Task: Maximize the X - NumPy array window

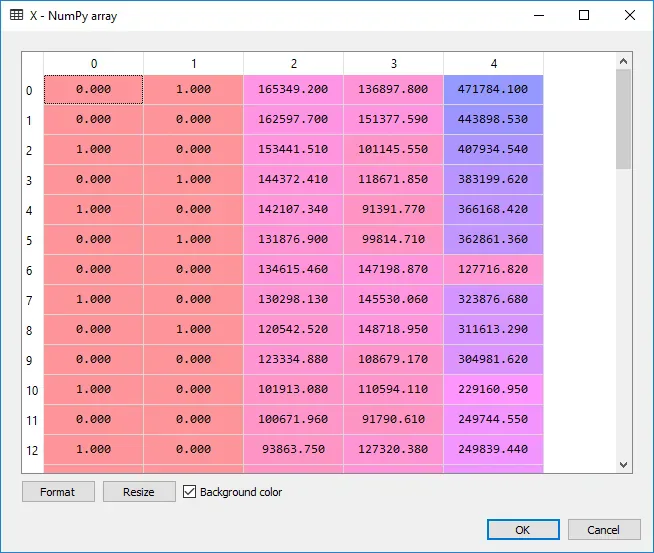Action: pyautogui.click(x=584, y=15)
